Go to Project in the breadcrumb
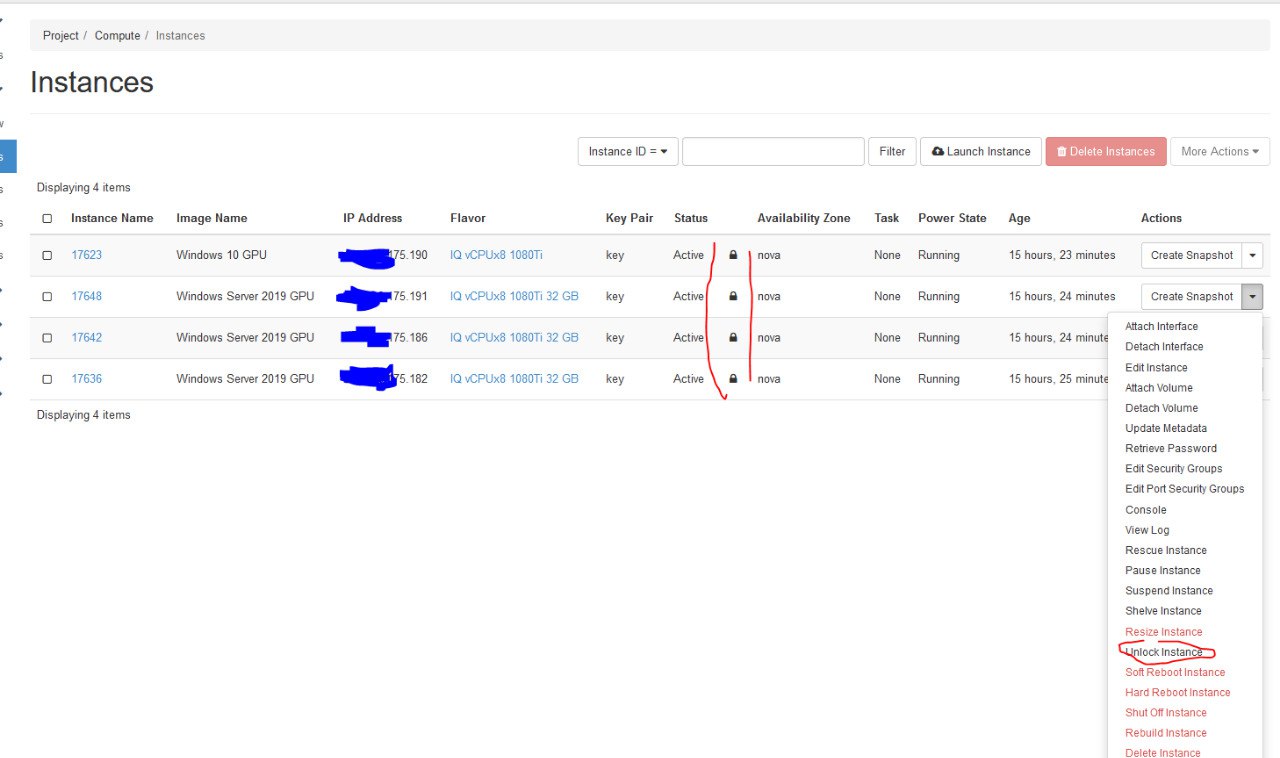 pyautogui.click(x=60, y=36)
